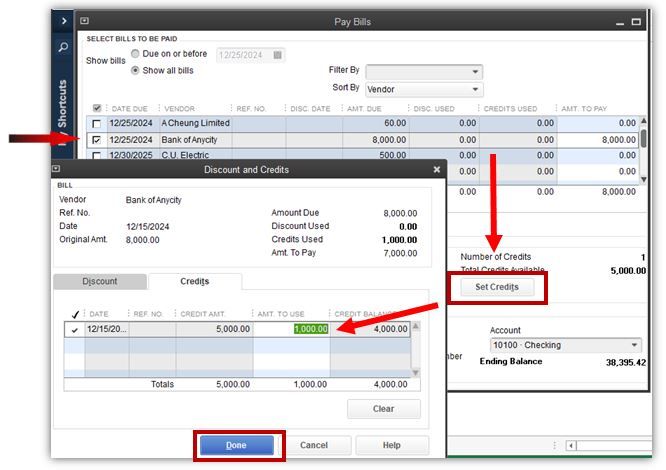Switch to the Discount tab

click(x=100, y=281)
